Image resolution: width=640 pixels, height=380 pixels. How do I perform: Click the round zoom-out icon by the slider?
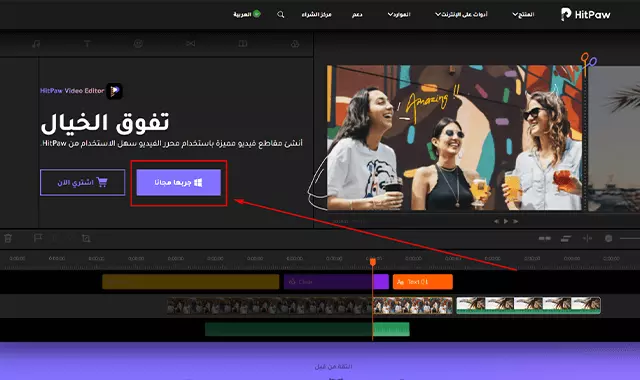point(609,238)
